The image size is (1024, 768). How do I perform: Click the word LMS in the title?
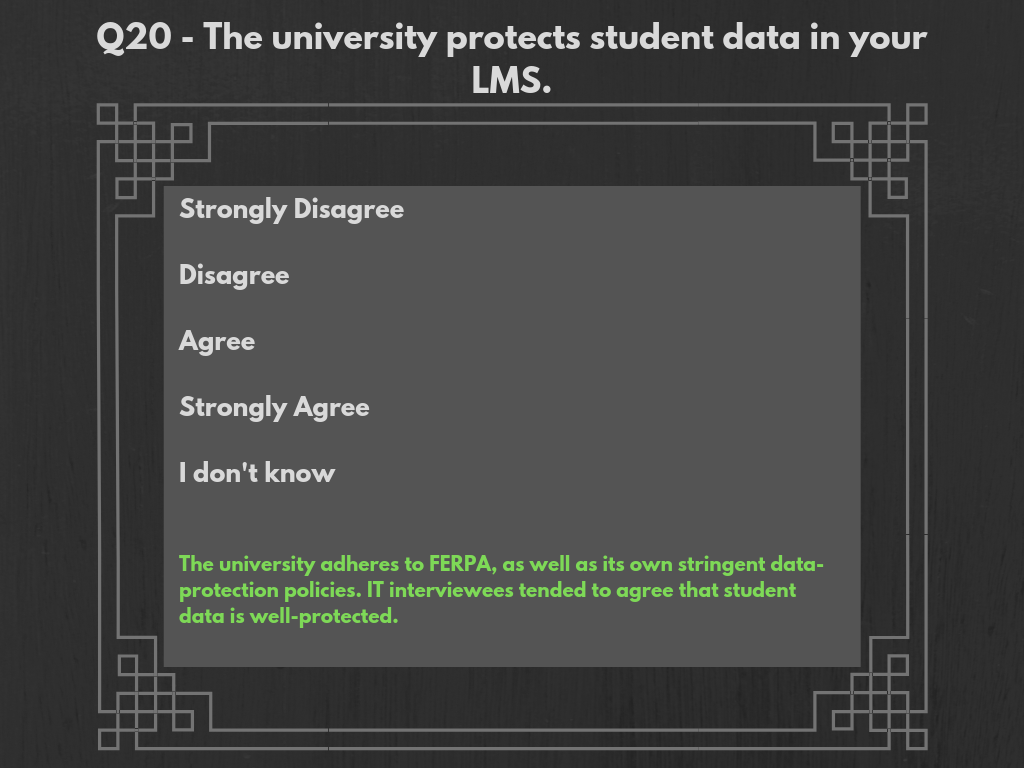(511, 81)
